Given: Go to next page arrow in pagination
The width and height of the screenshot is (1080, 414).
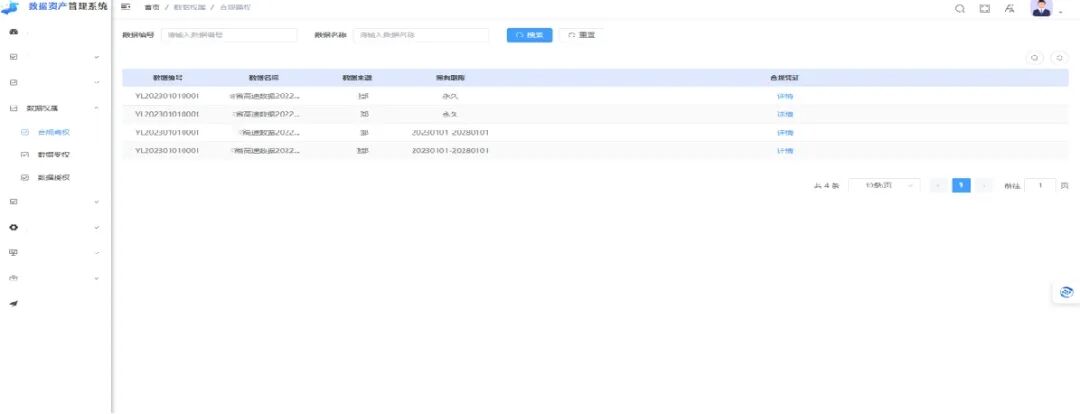Looking at the screenshot, I should point(985,185).
